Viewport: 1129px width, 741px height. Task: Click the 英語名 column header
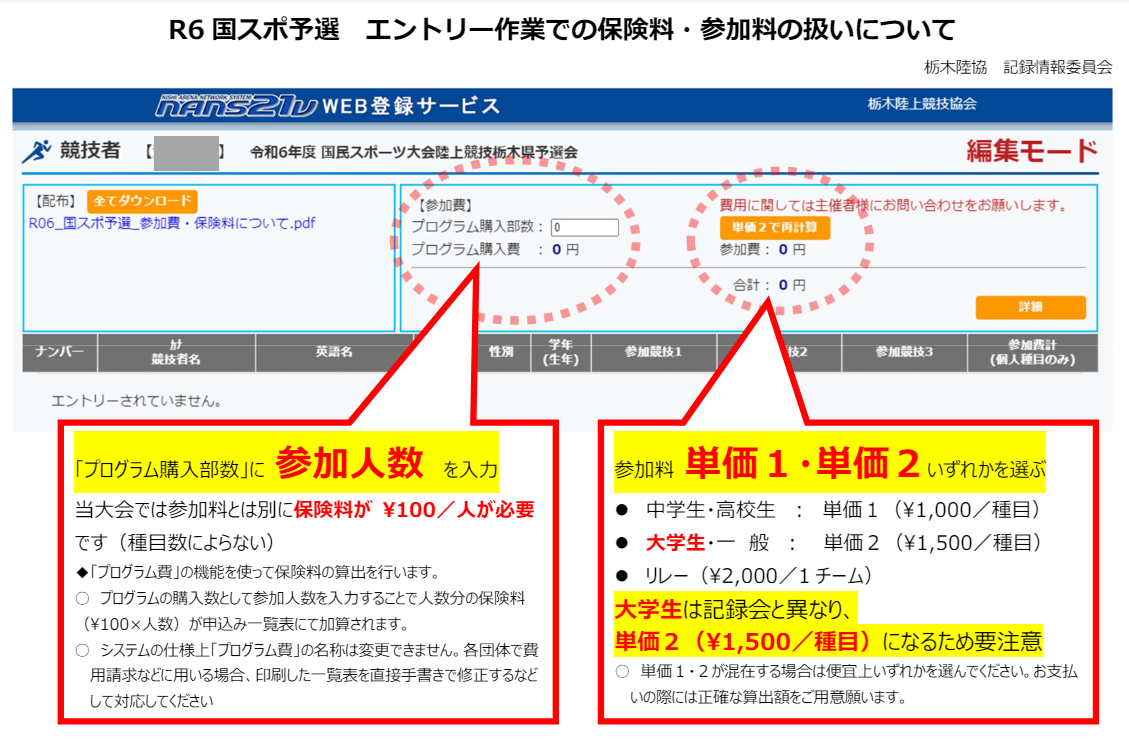(x=334, y=352)
